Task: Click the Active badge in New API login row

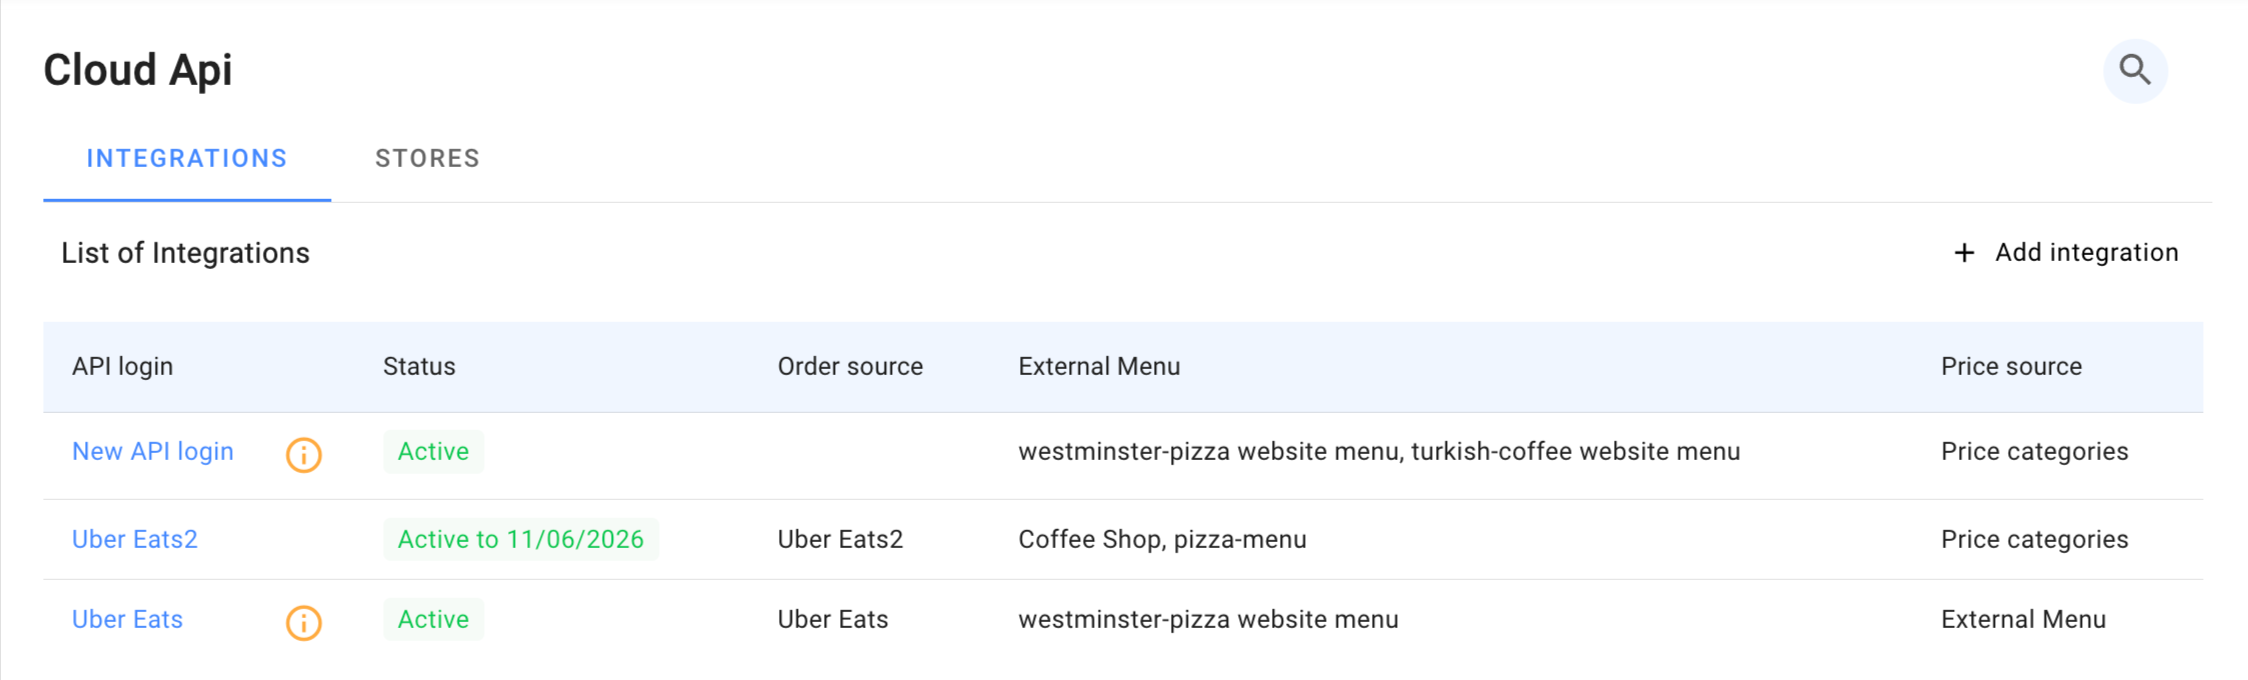Action: pyautogui.click(x=433, y=452)
